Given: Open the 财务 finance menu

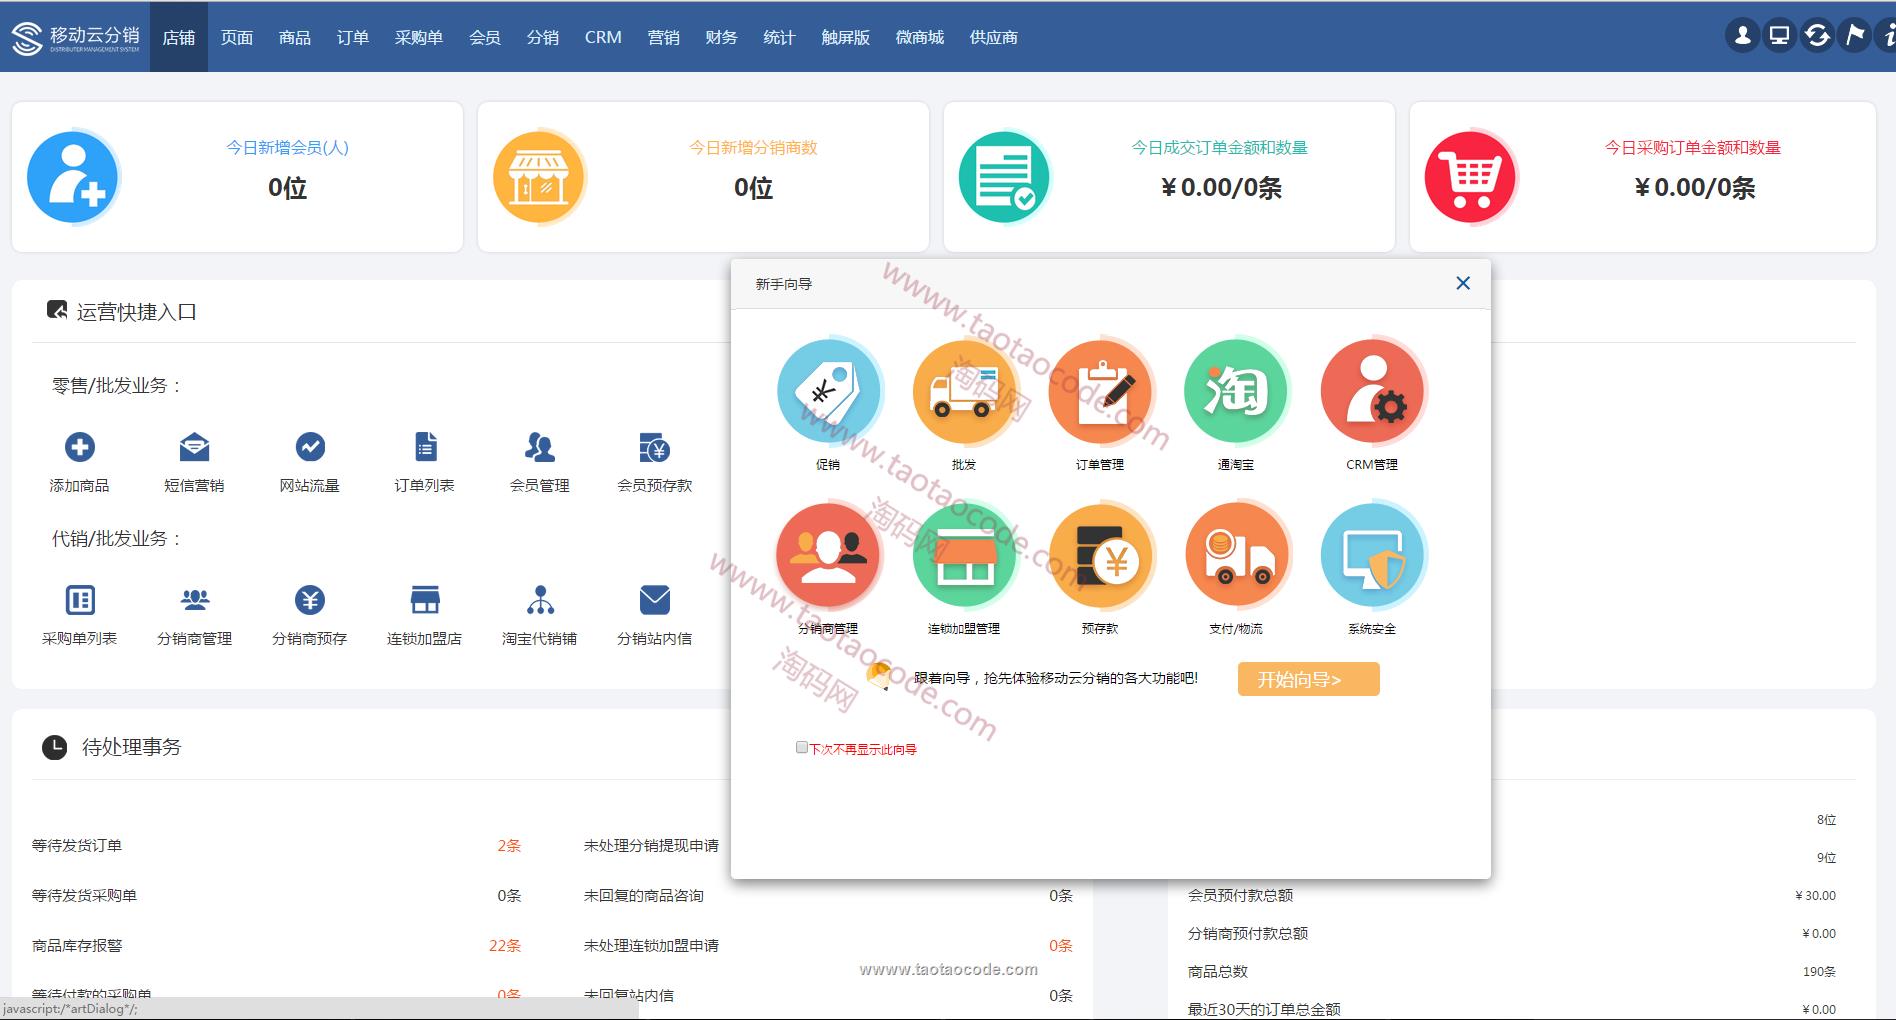Looking at the screenshot, I should 721,37.
